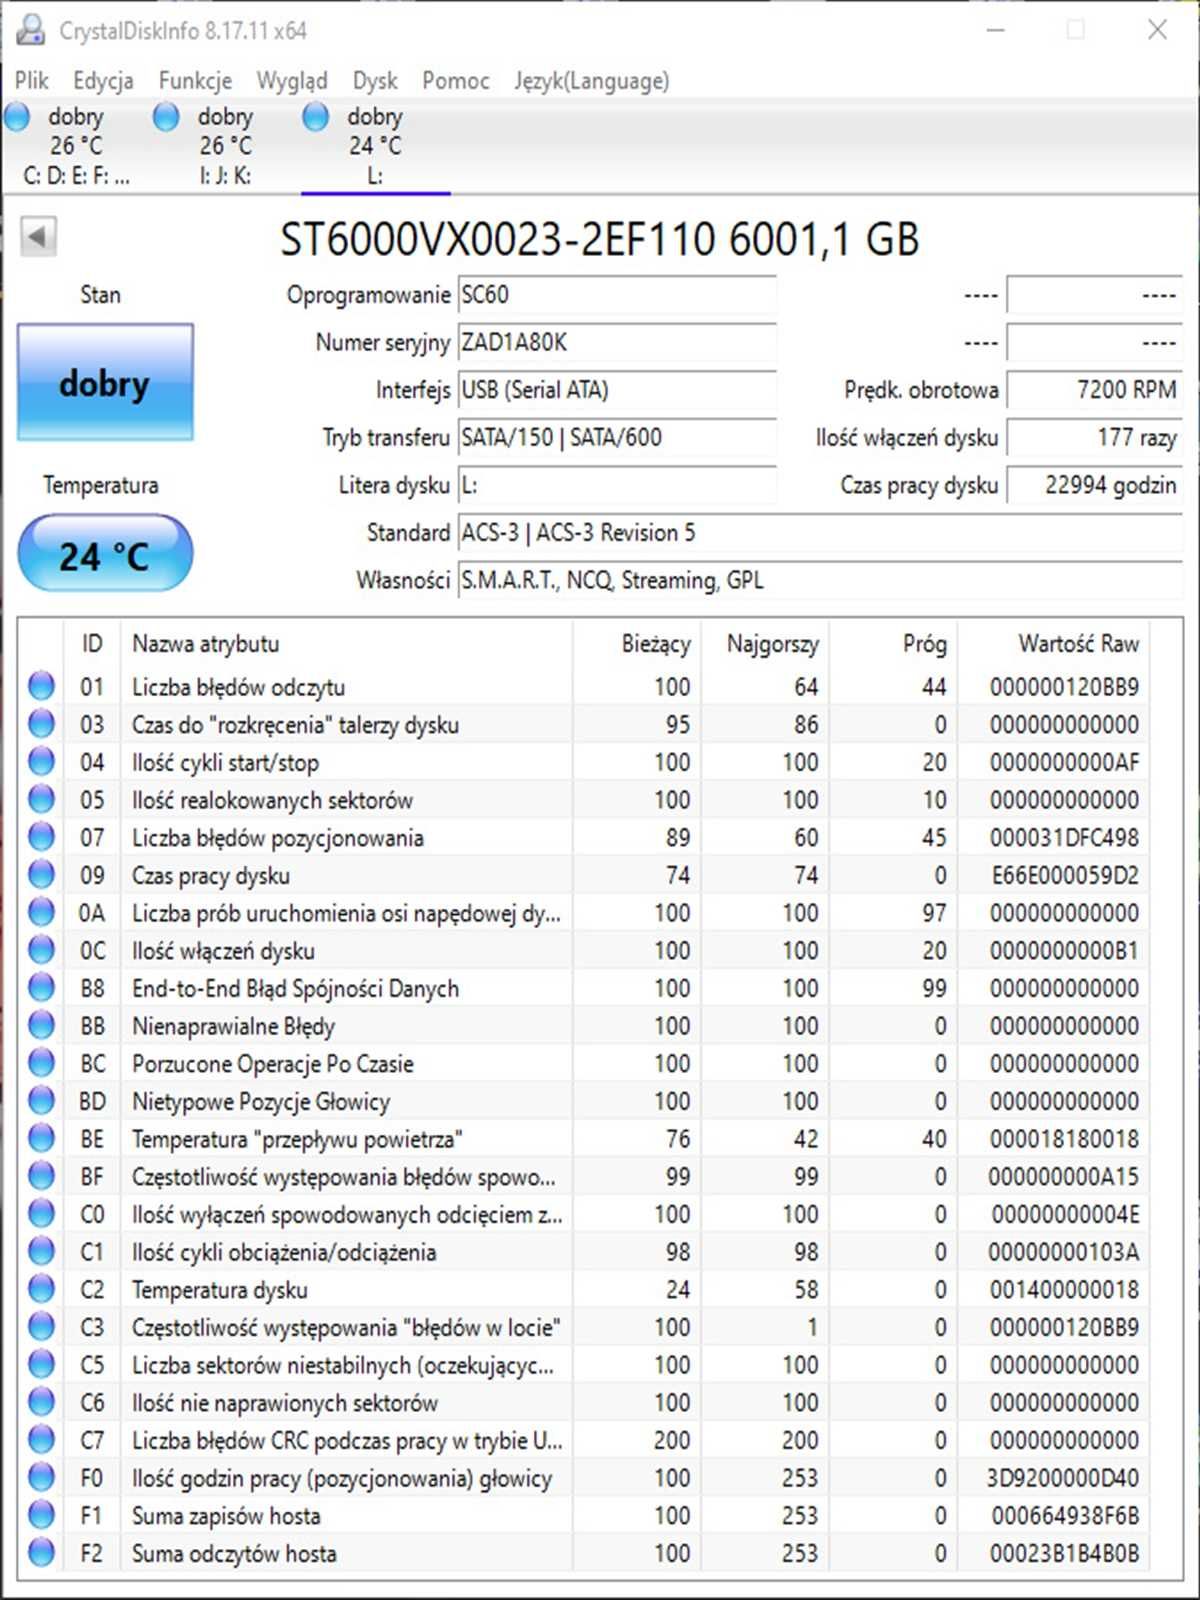Click status icon for attribute BC
The image size is (1200, 1600).
coord(41,1063)
